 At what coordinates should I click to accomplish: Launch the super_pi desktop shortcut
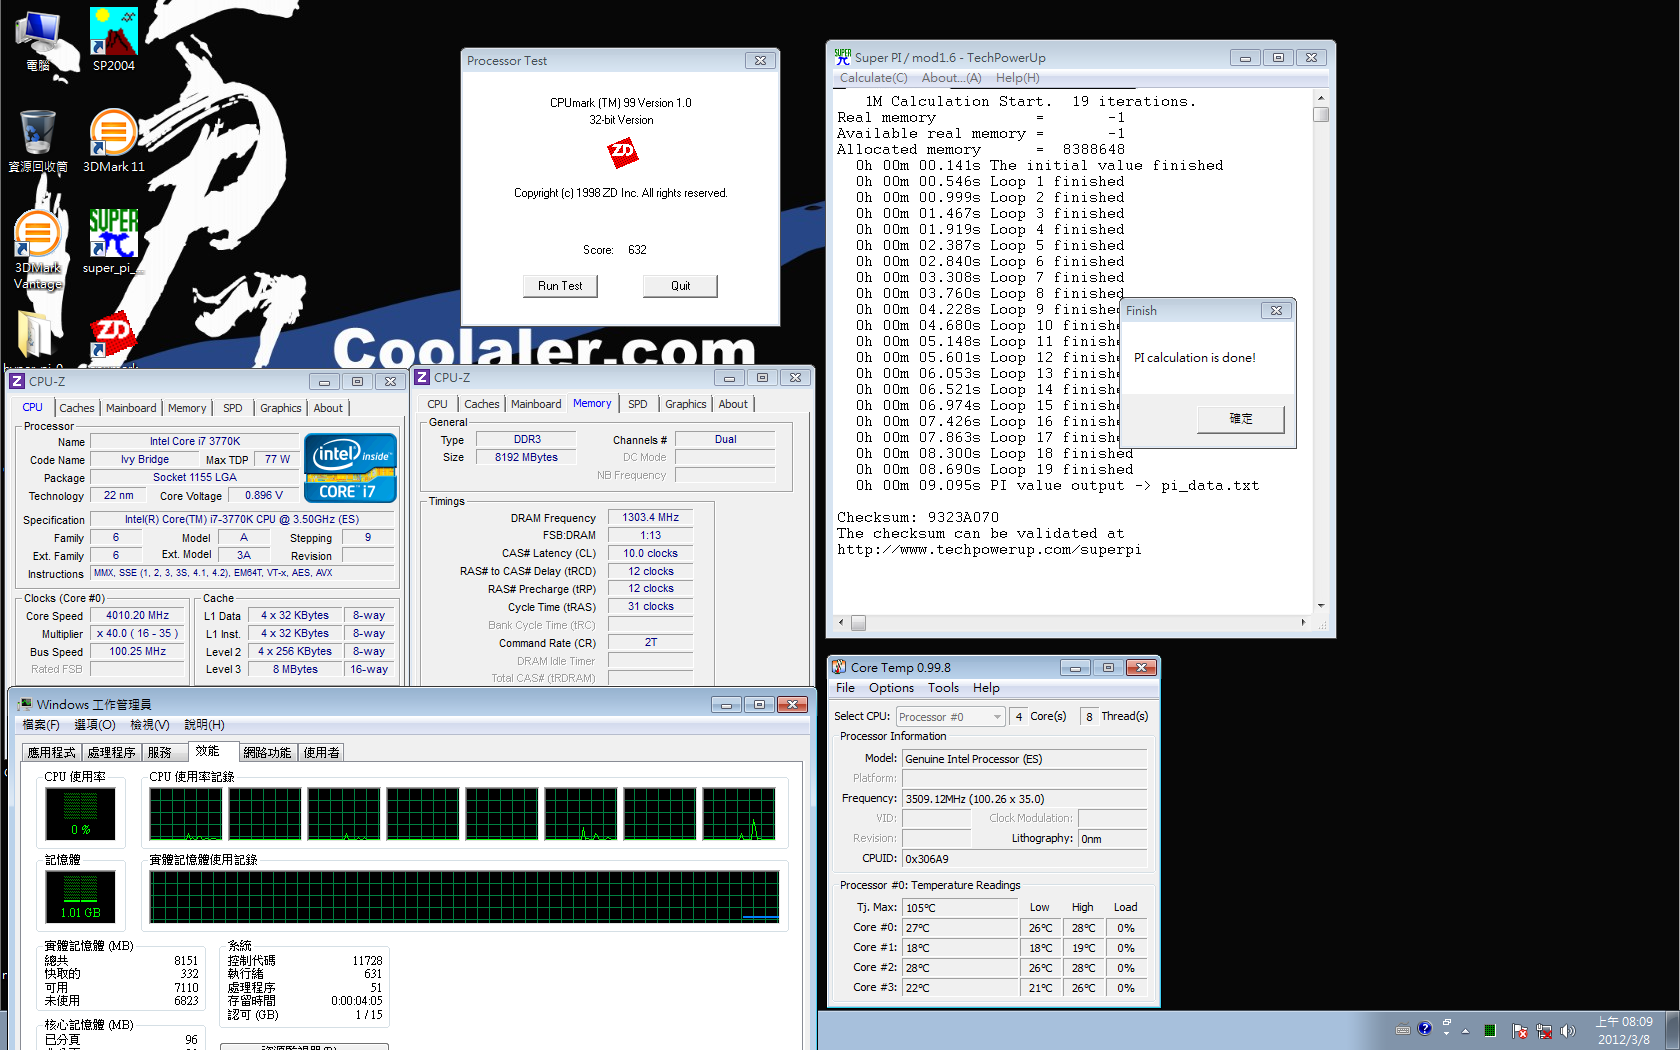(113, 240)
